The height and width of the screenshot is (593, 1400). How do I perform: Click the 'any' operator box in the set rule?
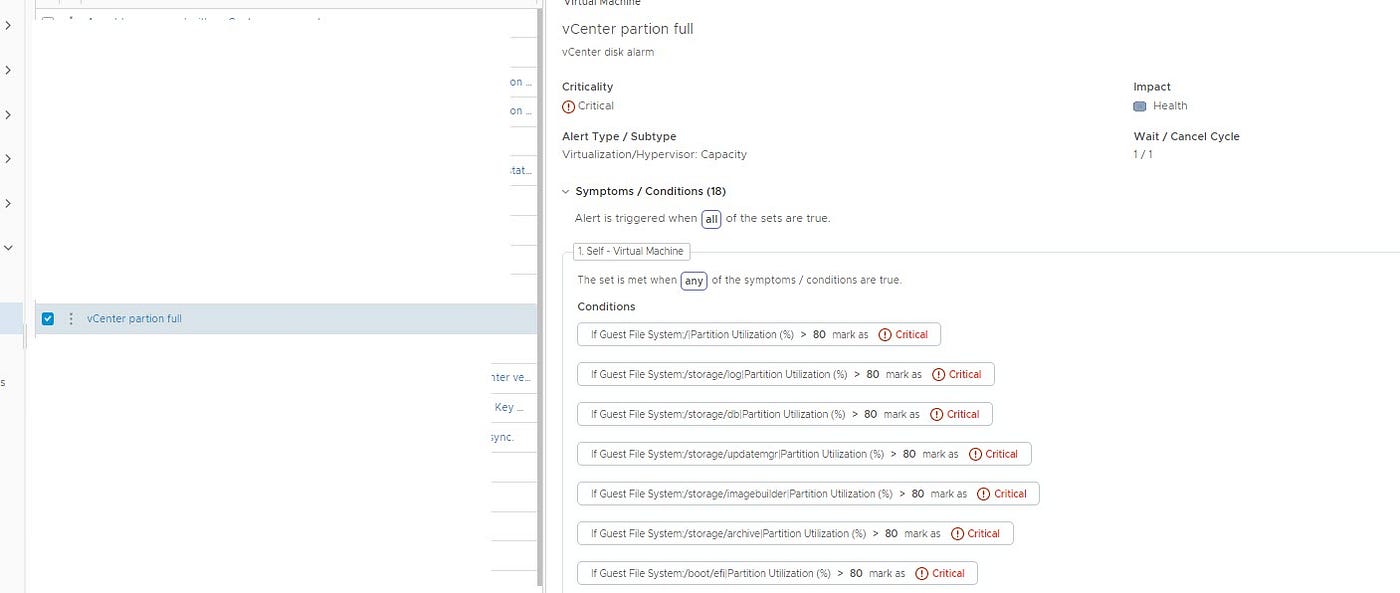click(x=694, y=281)
